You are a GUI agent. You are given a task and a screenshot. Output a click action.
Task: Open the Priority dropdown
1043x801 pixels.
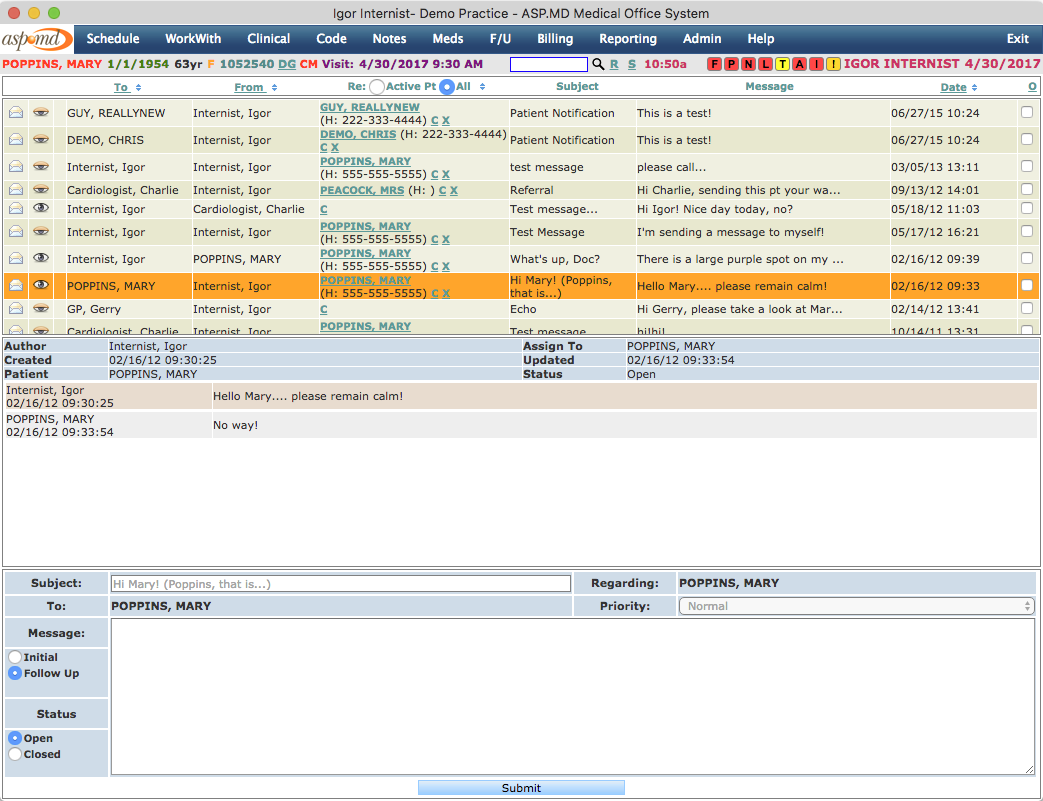[856, 606]
